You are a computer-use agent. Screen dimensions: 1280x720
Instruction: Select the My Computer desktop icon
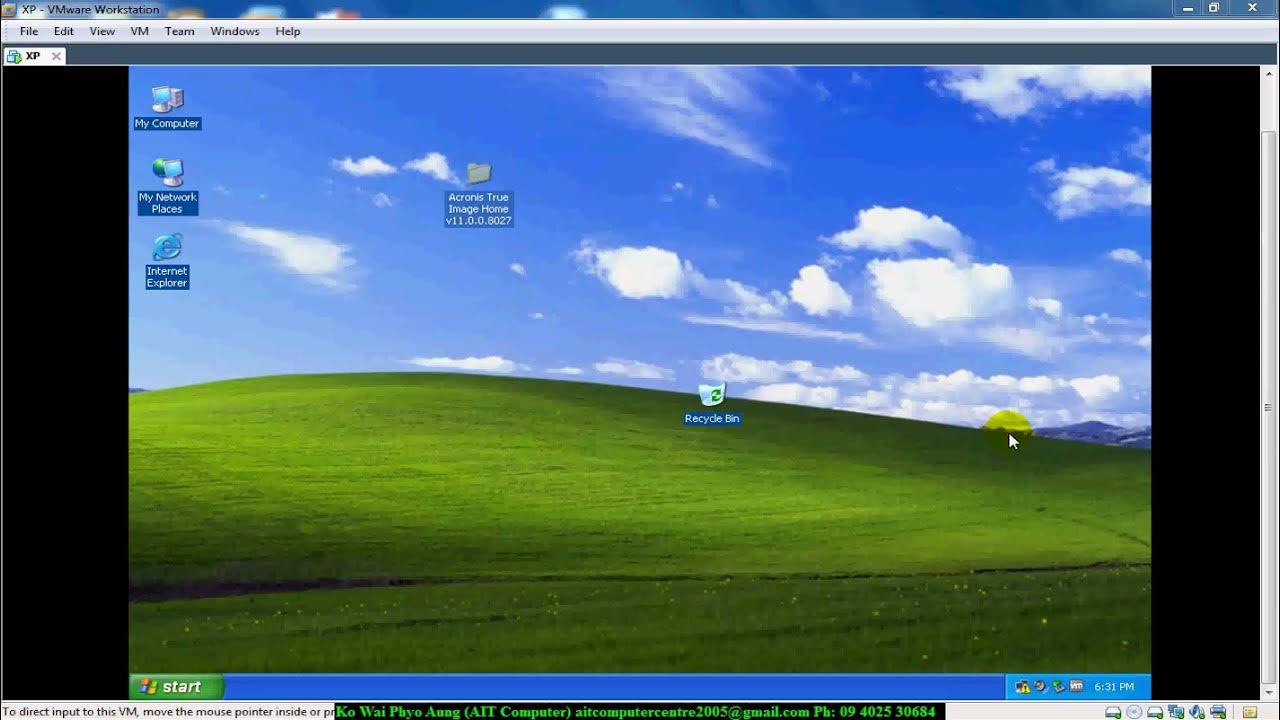click(x=167, y=108)
